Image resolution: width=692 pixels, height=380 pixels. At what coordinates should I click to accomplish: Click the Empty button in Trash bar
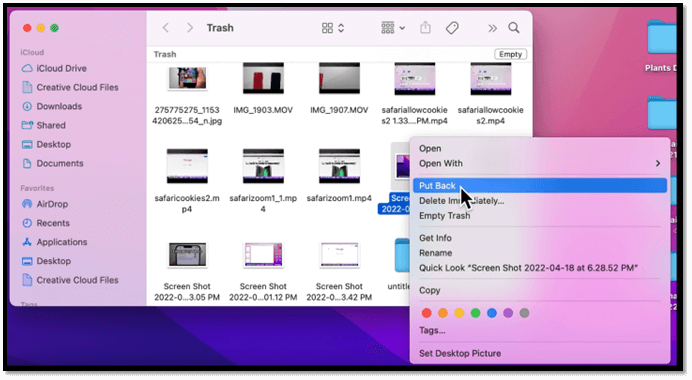click(x=511, y=54)
